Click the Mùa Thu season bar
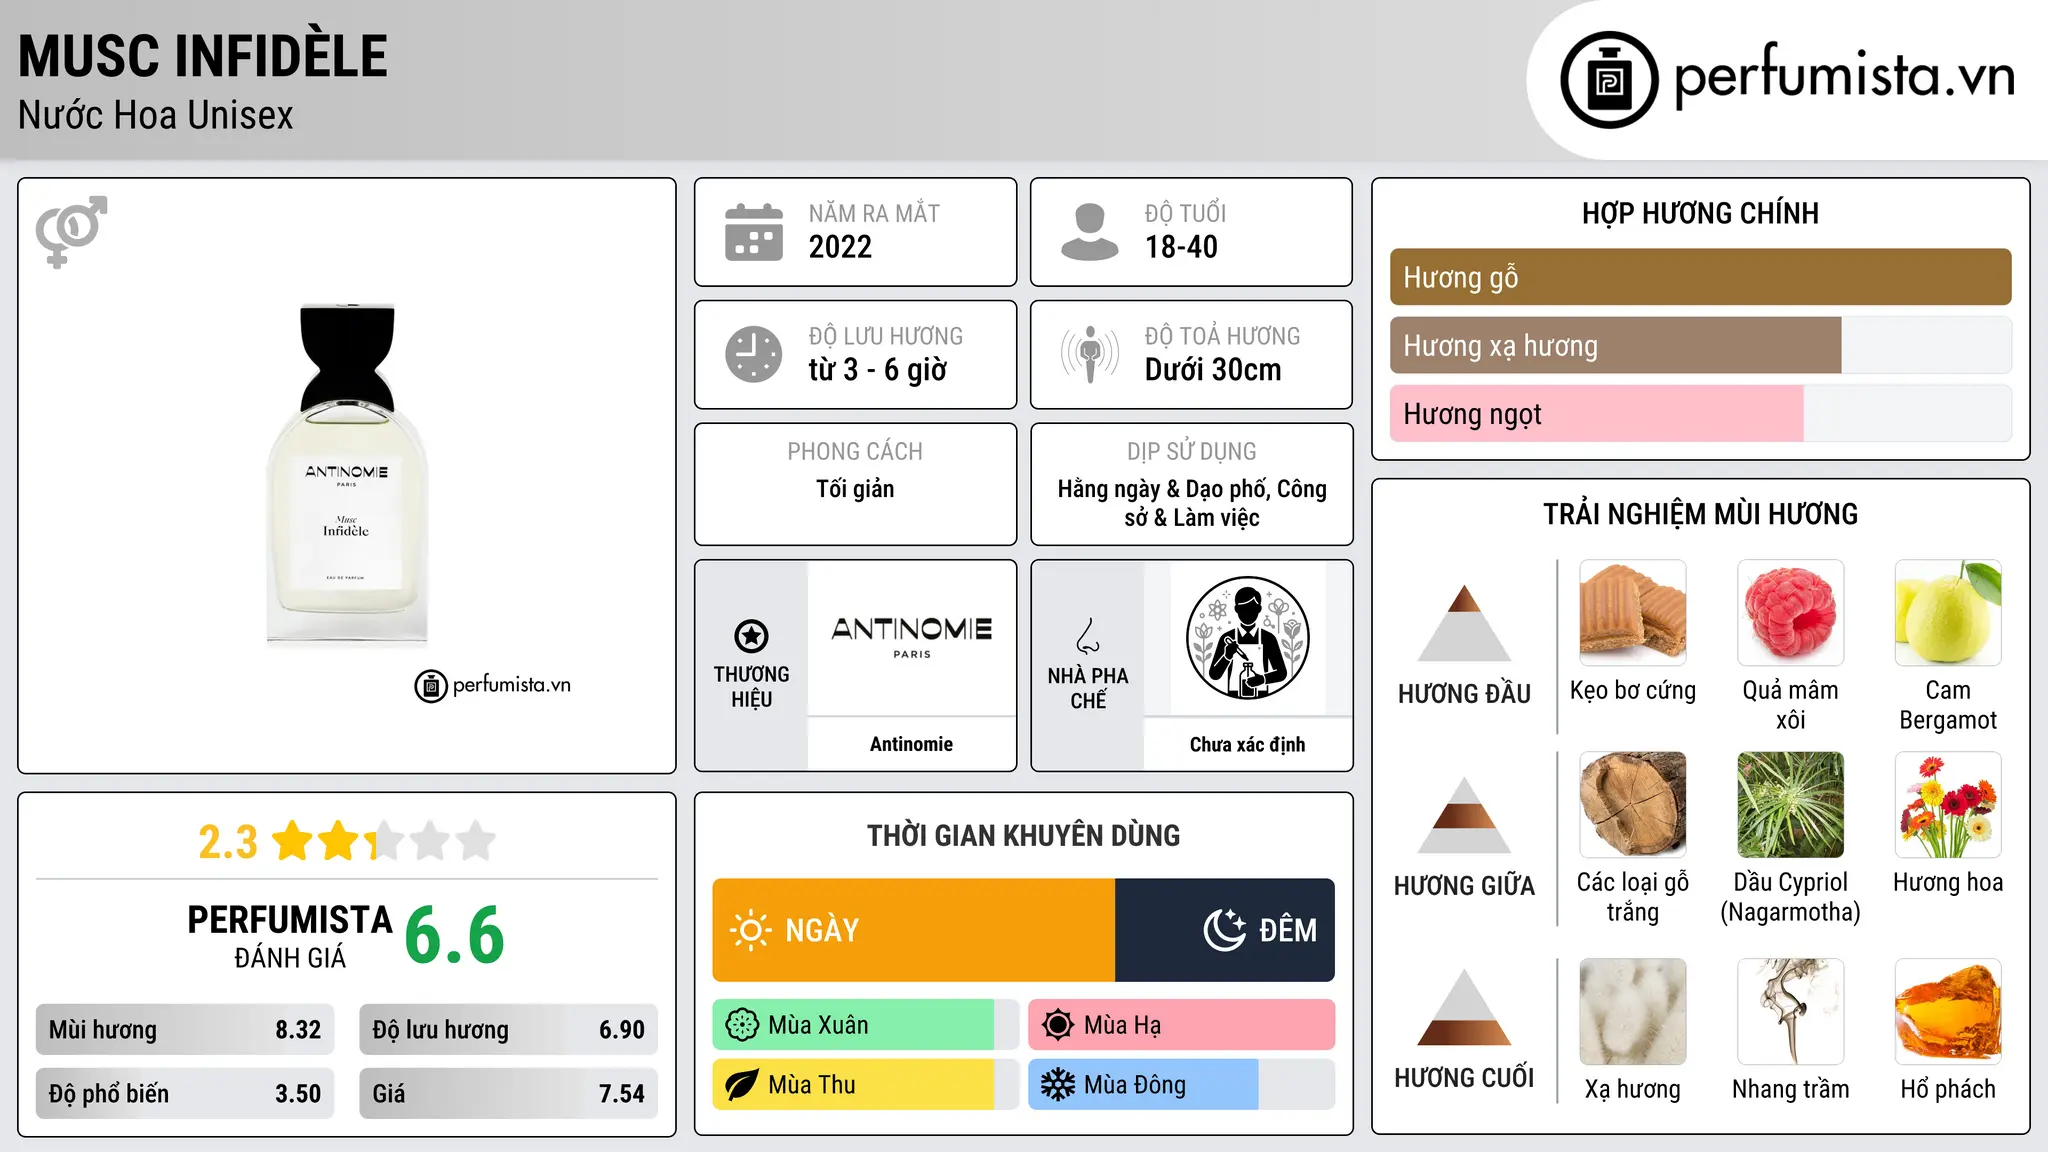 pyautogui.click(x=866, y=1085)
